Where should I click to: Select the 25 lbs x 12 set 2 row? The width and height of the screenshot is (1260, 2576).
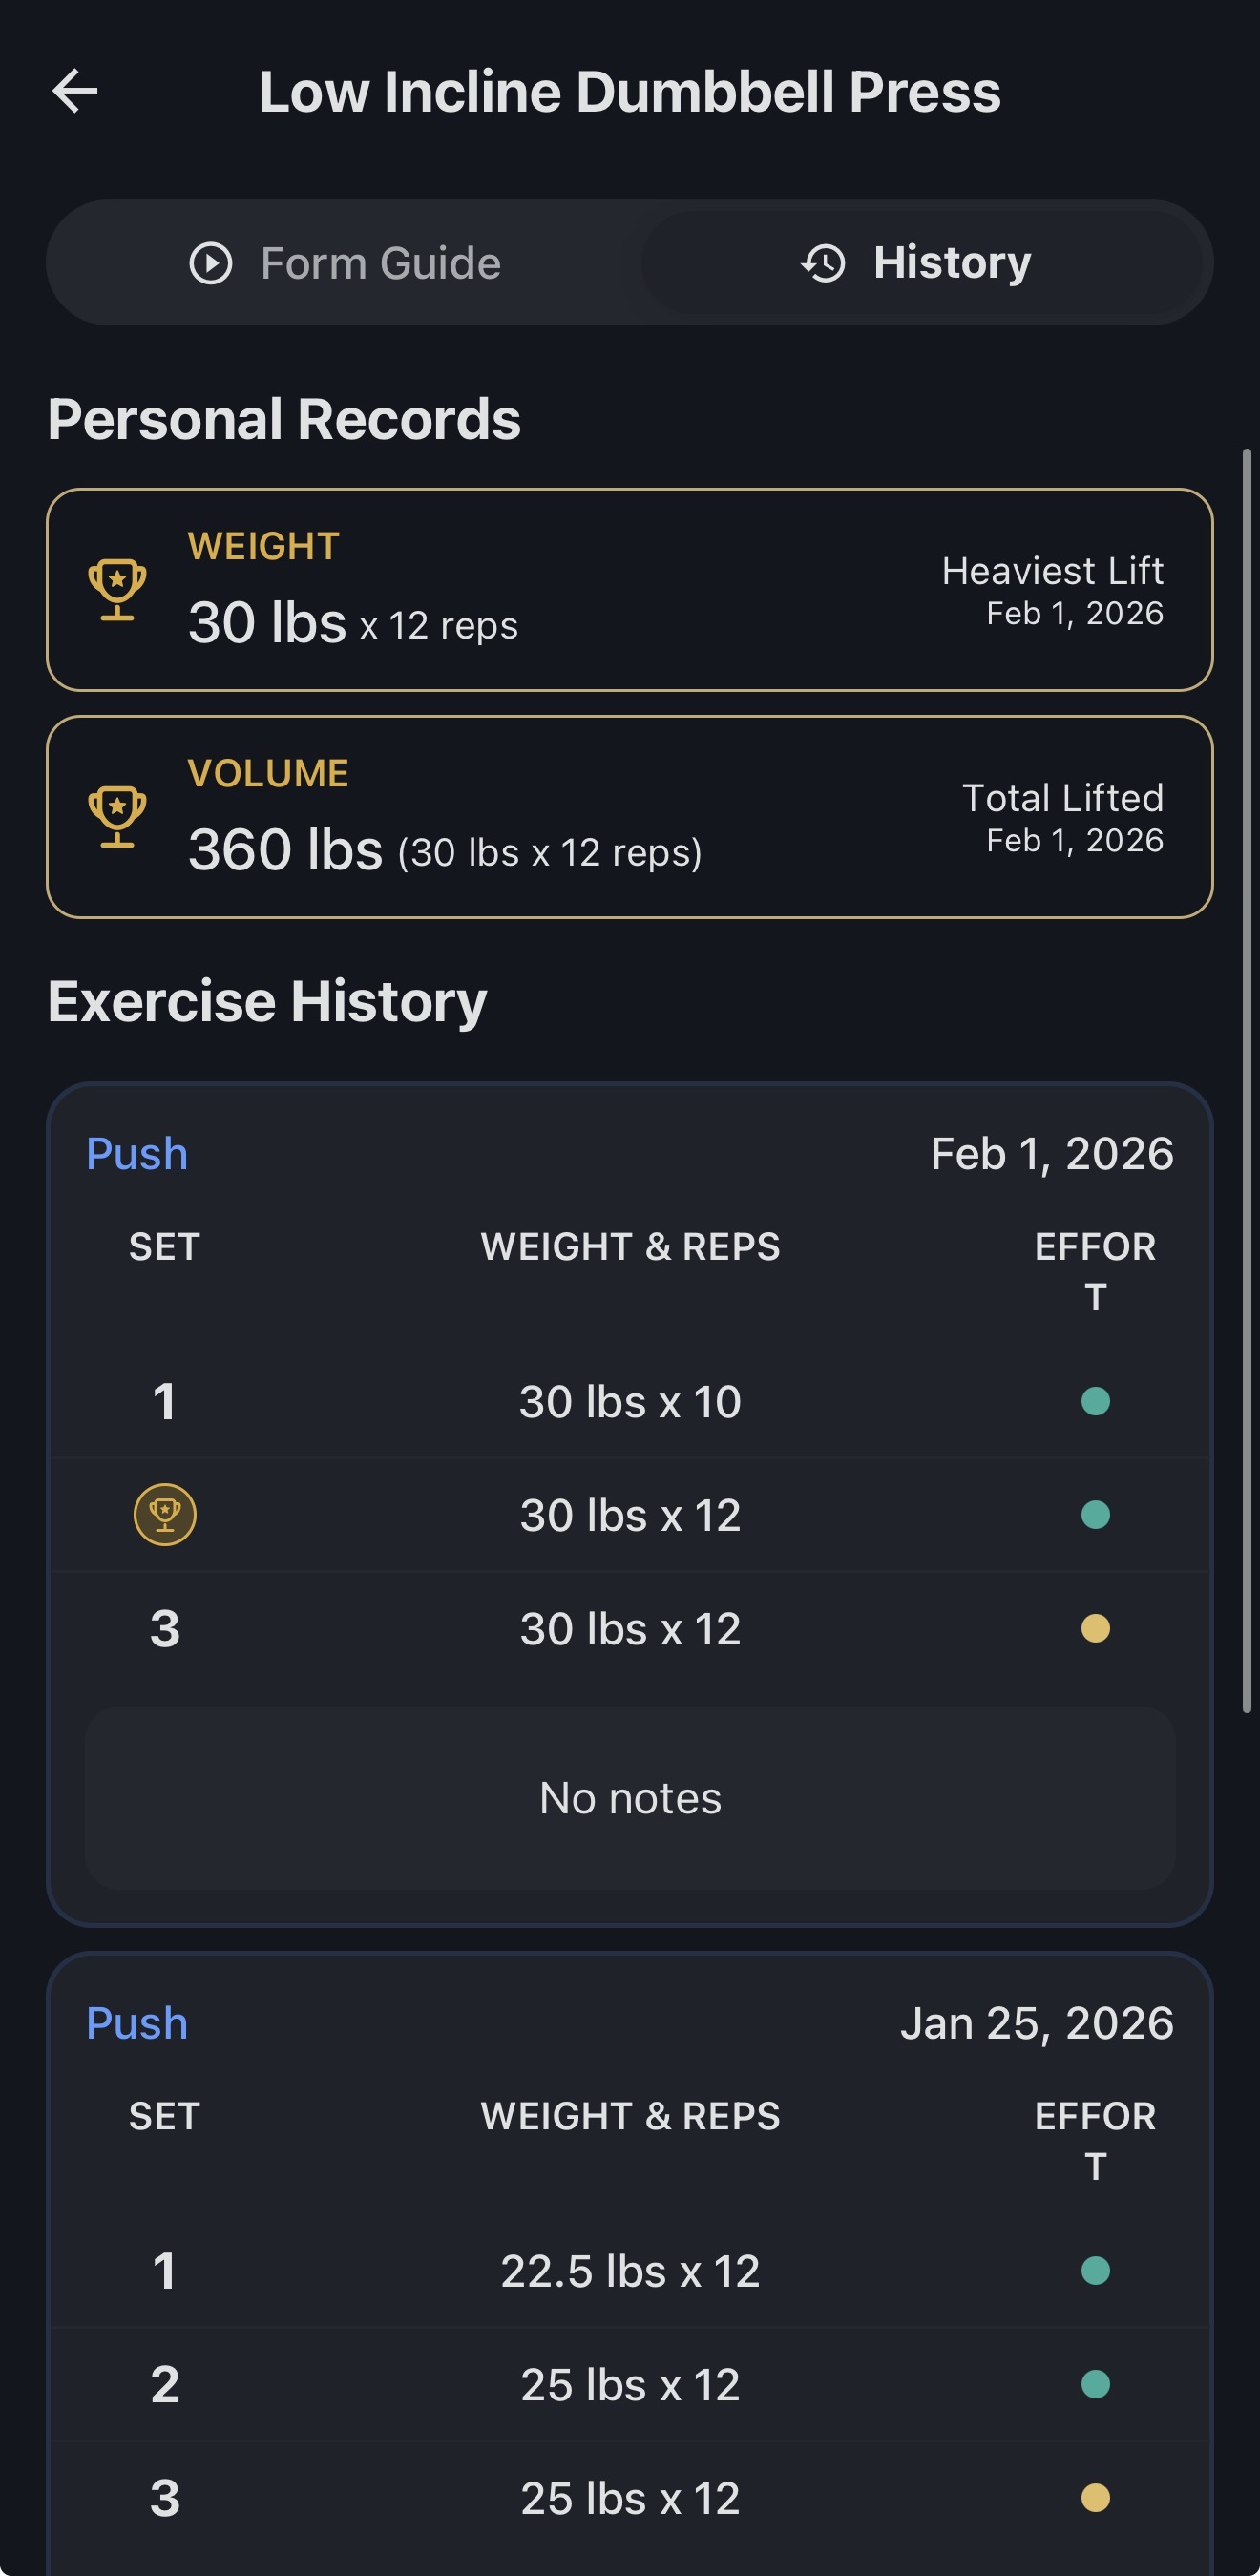pyautogui.click(x=630, y=2385)
